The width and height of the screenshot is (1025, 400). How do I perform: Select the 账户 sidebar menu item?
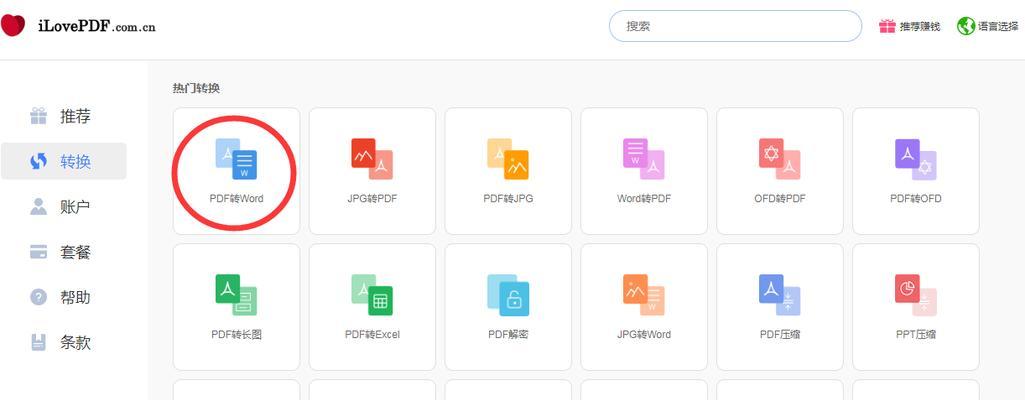tap(63, 207)
